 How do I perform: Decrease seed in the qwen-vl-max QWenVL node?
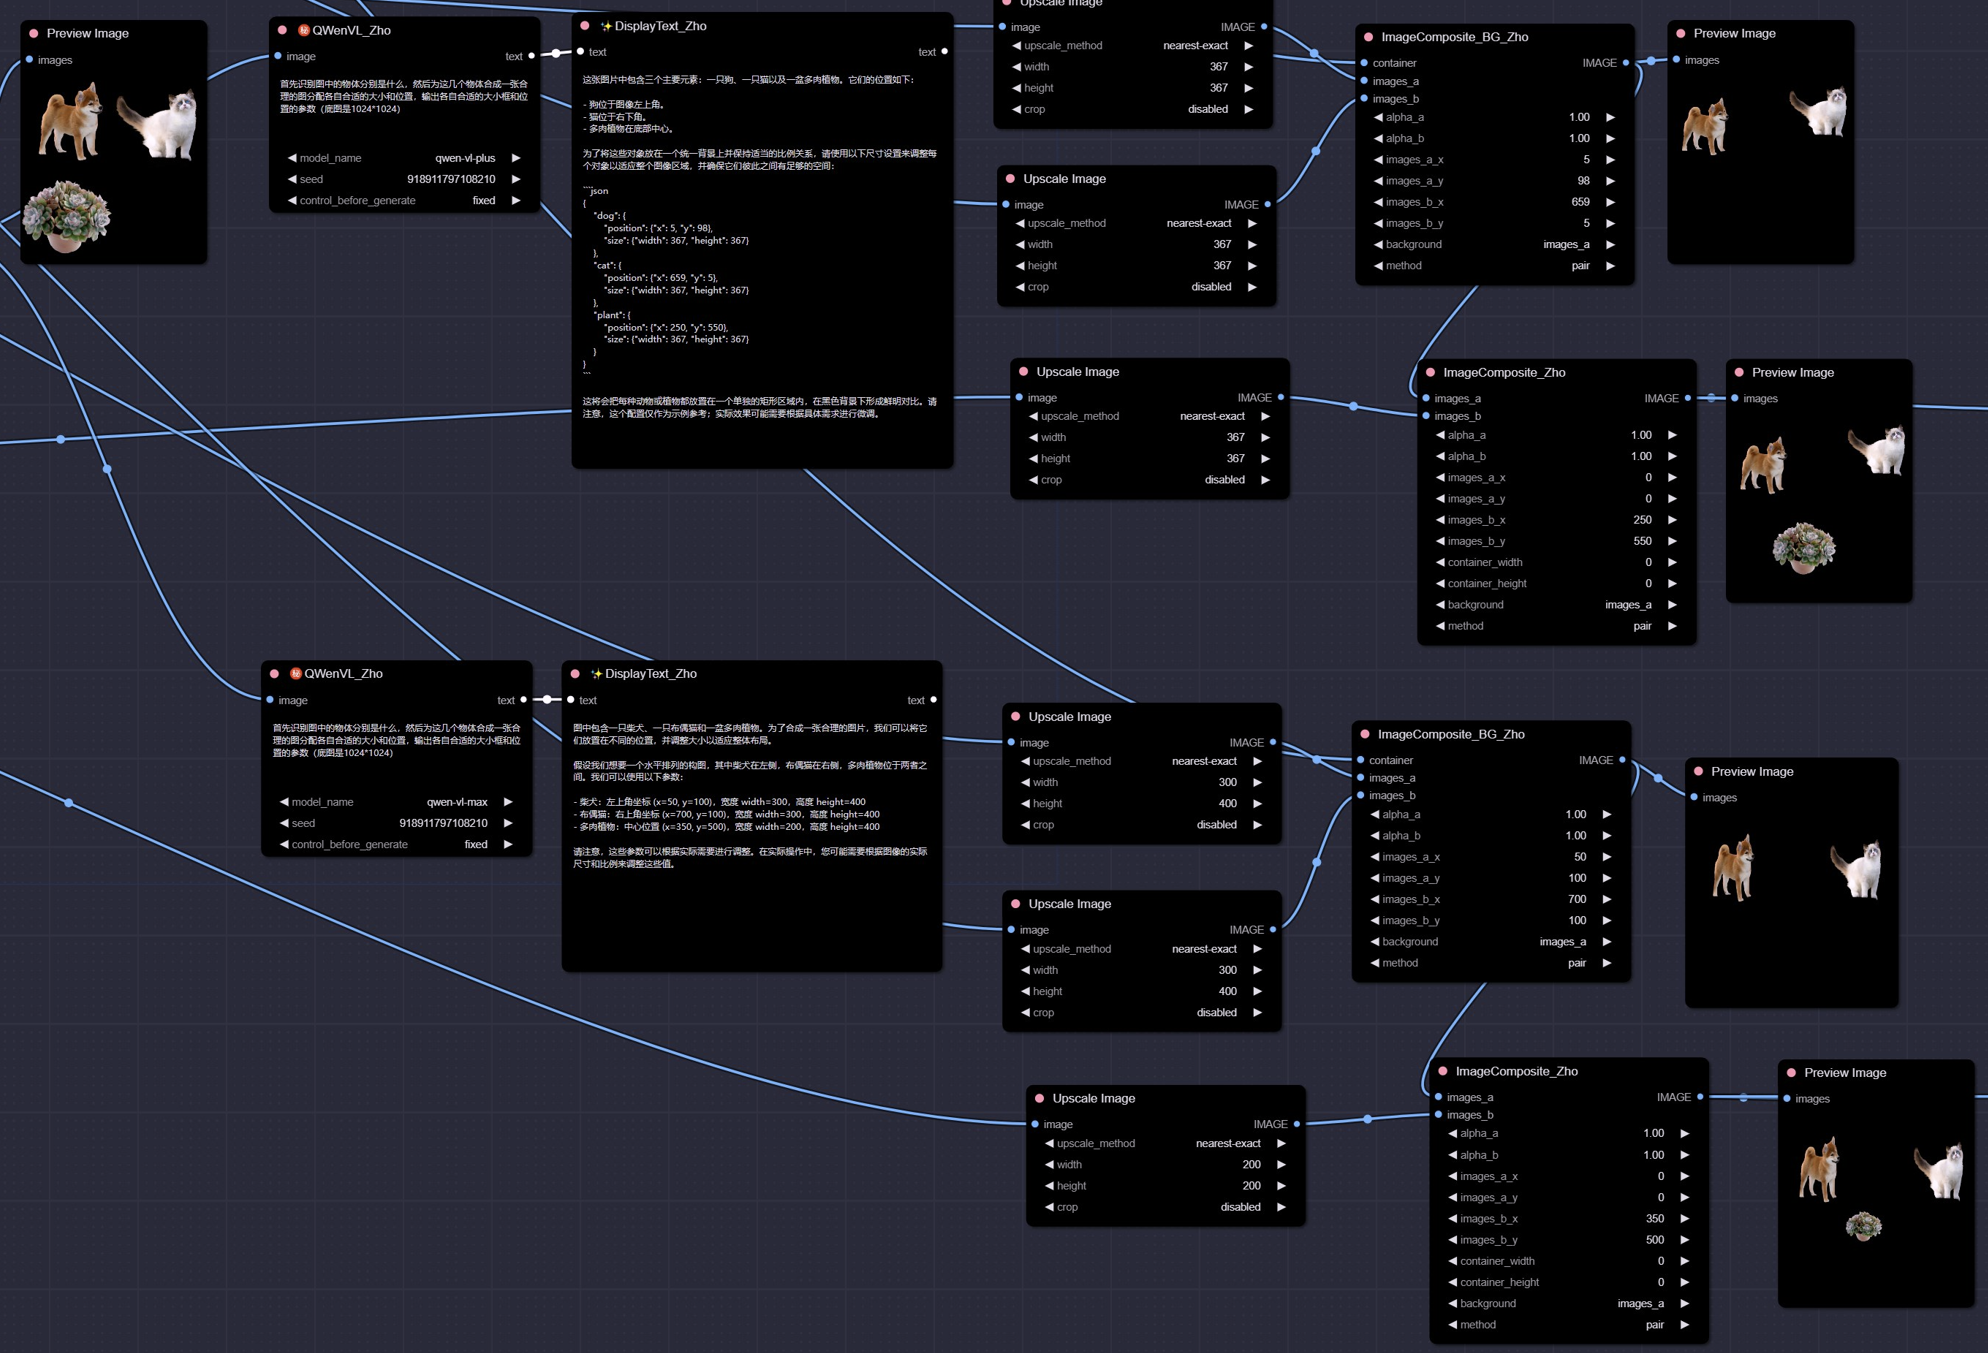(x=284, y=823)
